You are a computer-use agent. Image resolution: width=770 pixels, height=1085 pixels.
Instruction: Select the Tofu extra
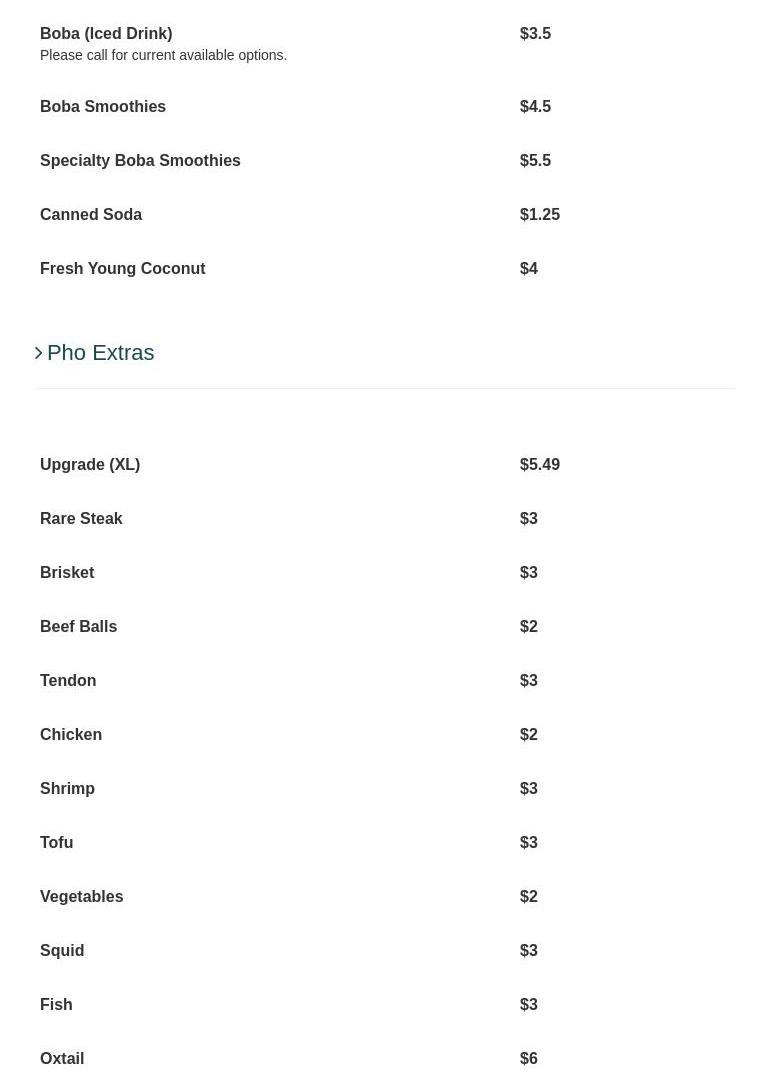click(56, 843)
